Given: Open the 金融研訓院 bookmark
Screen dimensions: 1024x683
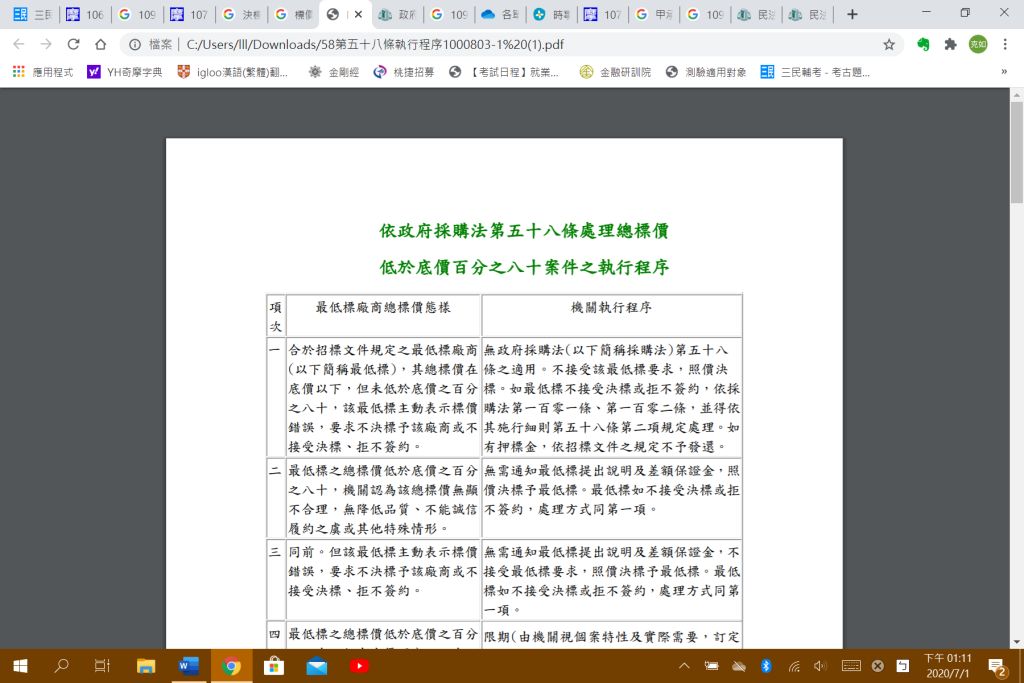Looking at the screenshot, I should coord(615,72).
